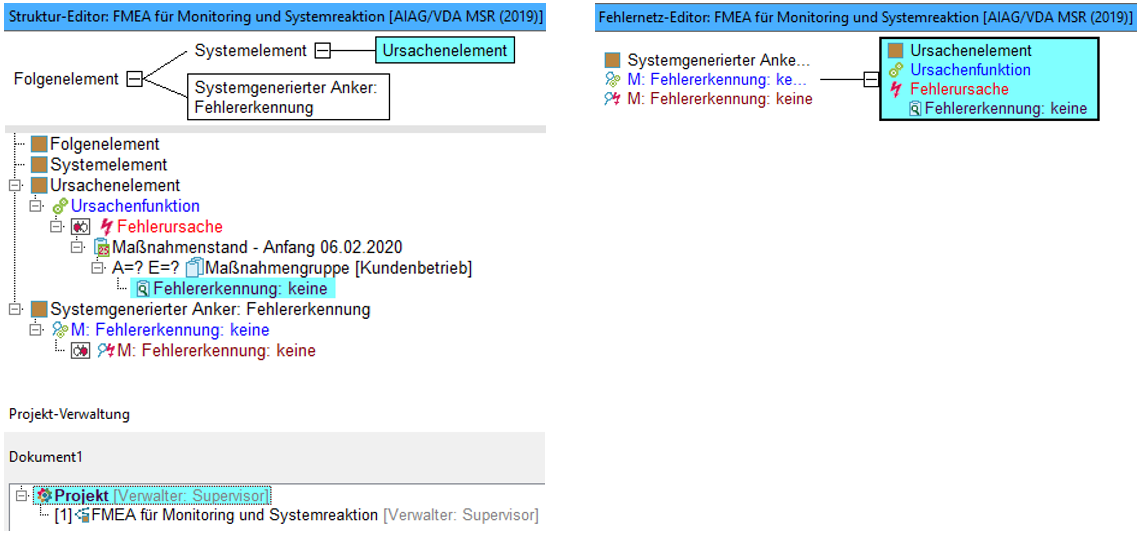Click the red Fehlerursache lightning icon in tree
Image resolution: width=1140 pixels, height=540 pixels.
(107, 226)
